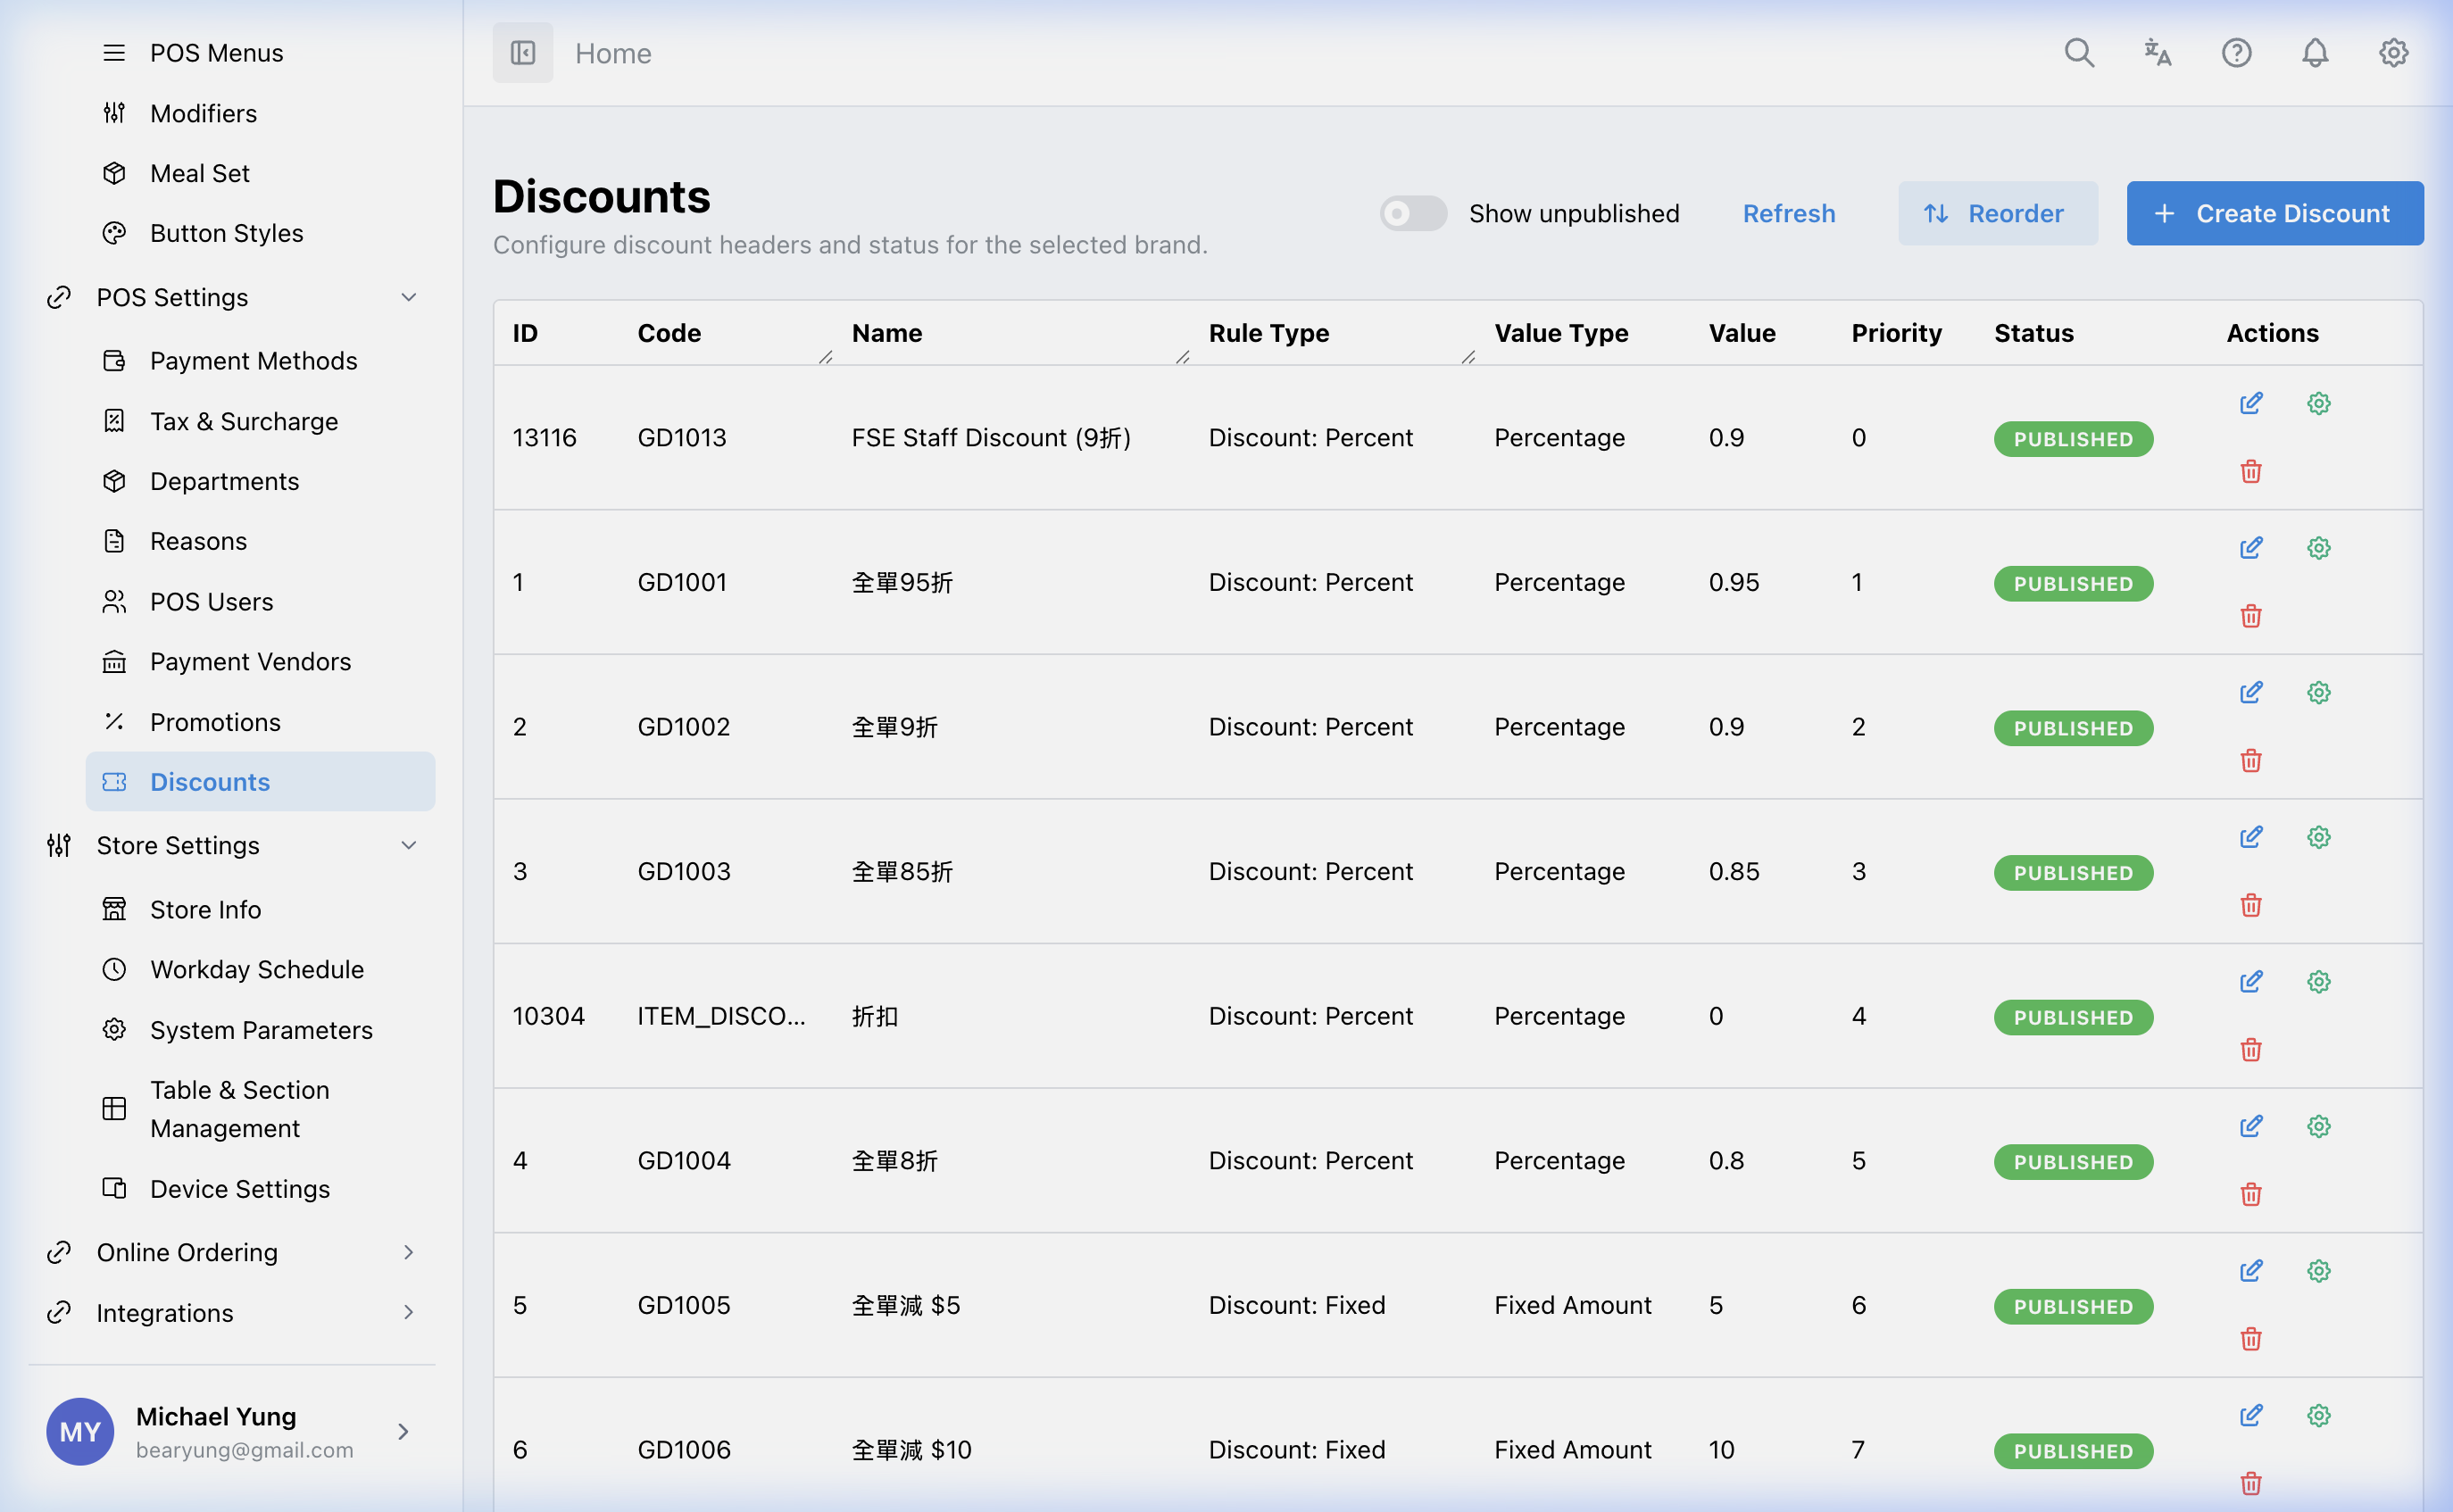Viewport: 2453px width, 1512px height.
Task: Expand the Online Ordering section
Action: 408,1252
